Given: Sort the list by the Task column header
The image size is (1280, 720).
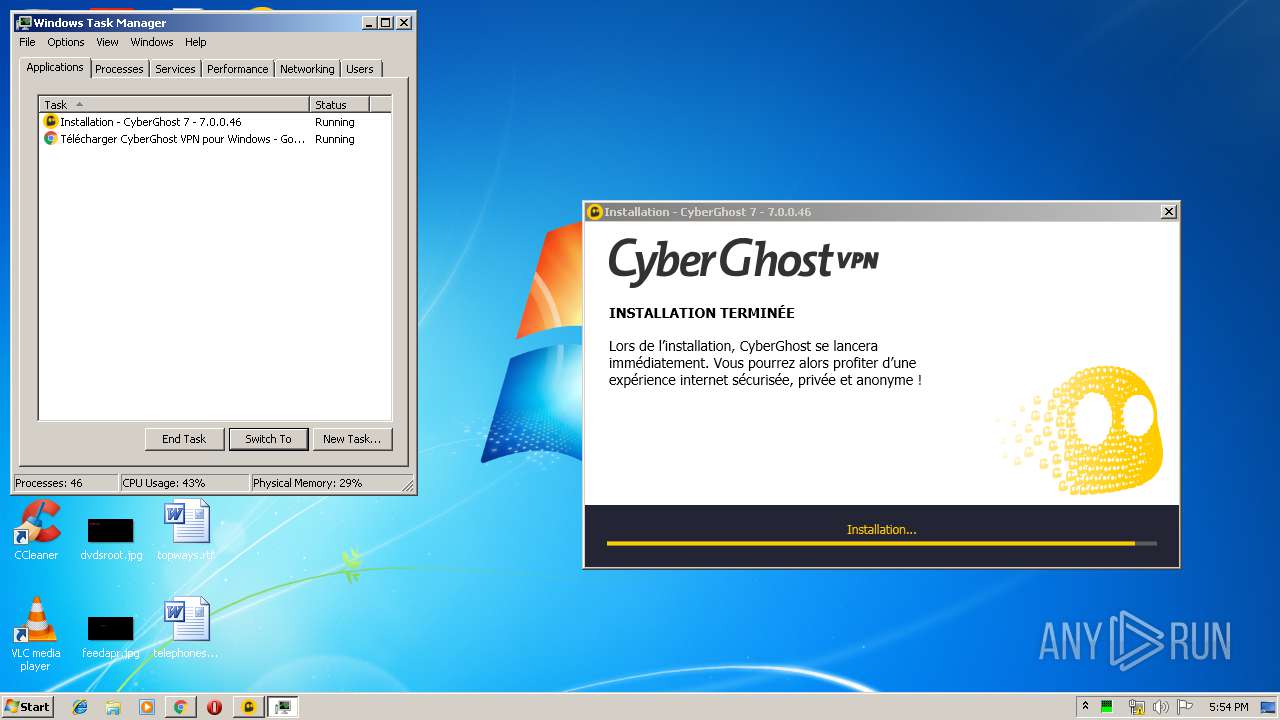Looking at the screenshot, I should tap(174, 104).
